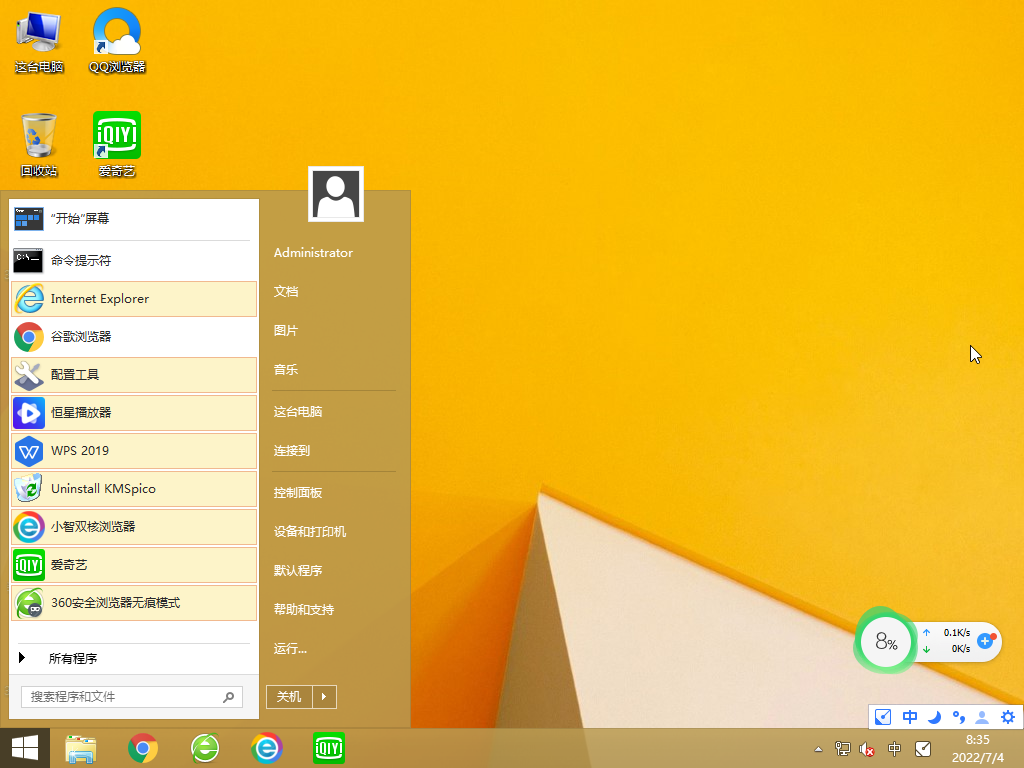The width and height of the screenshot is (1024, 768).
Task: Open Internet Explorer from the taskbar
Action: tap(266, 748)
